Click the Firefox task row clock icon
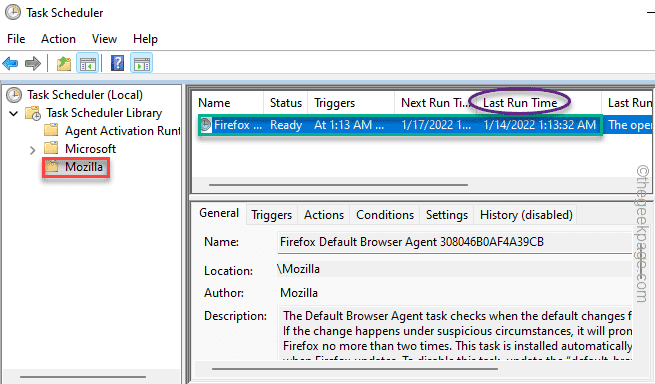 206,125
